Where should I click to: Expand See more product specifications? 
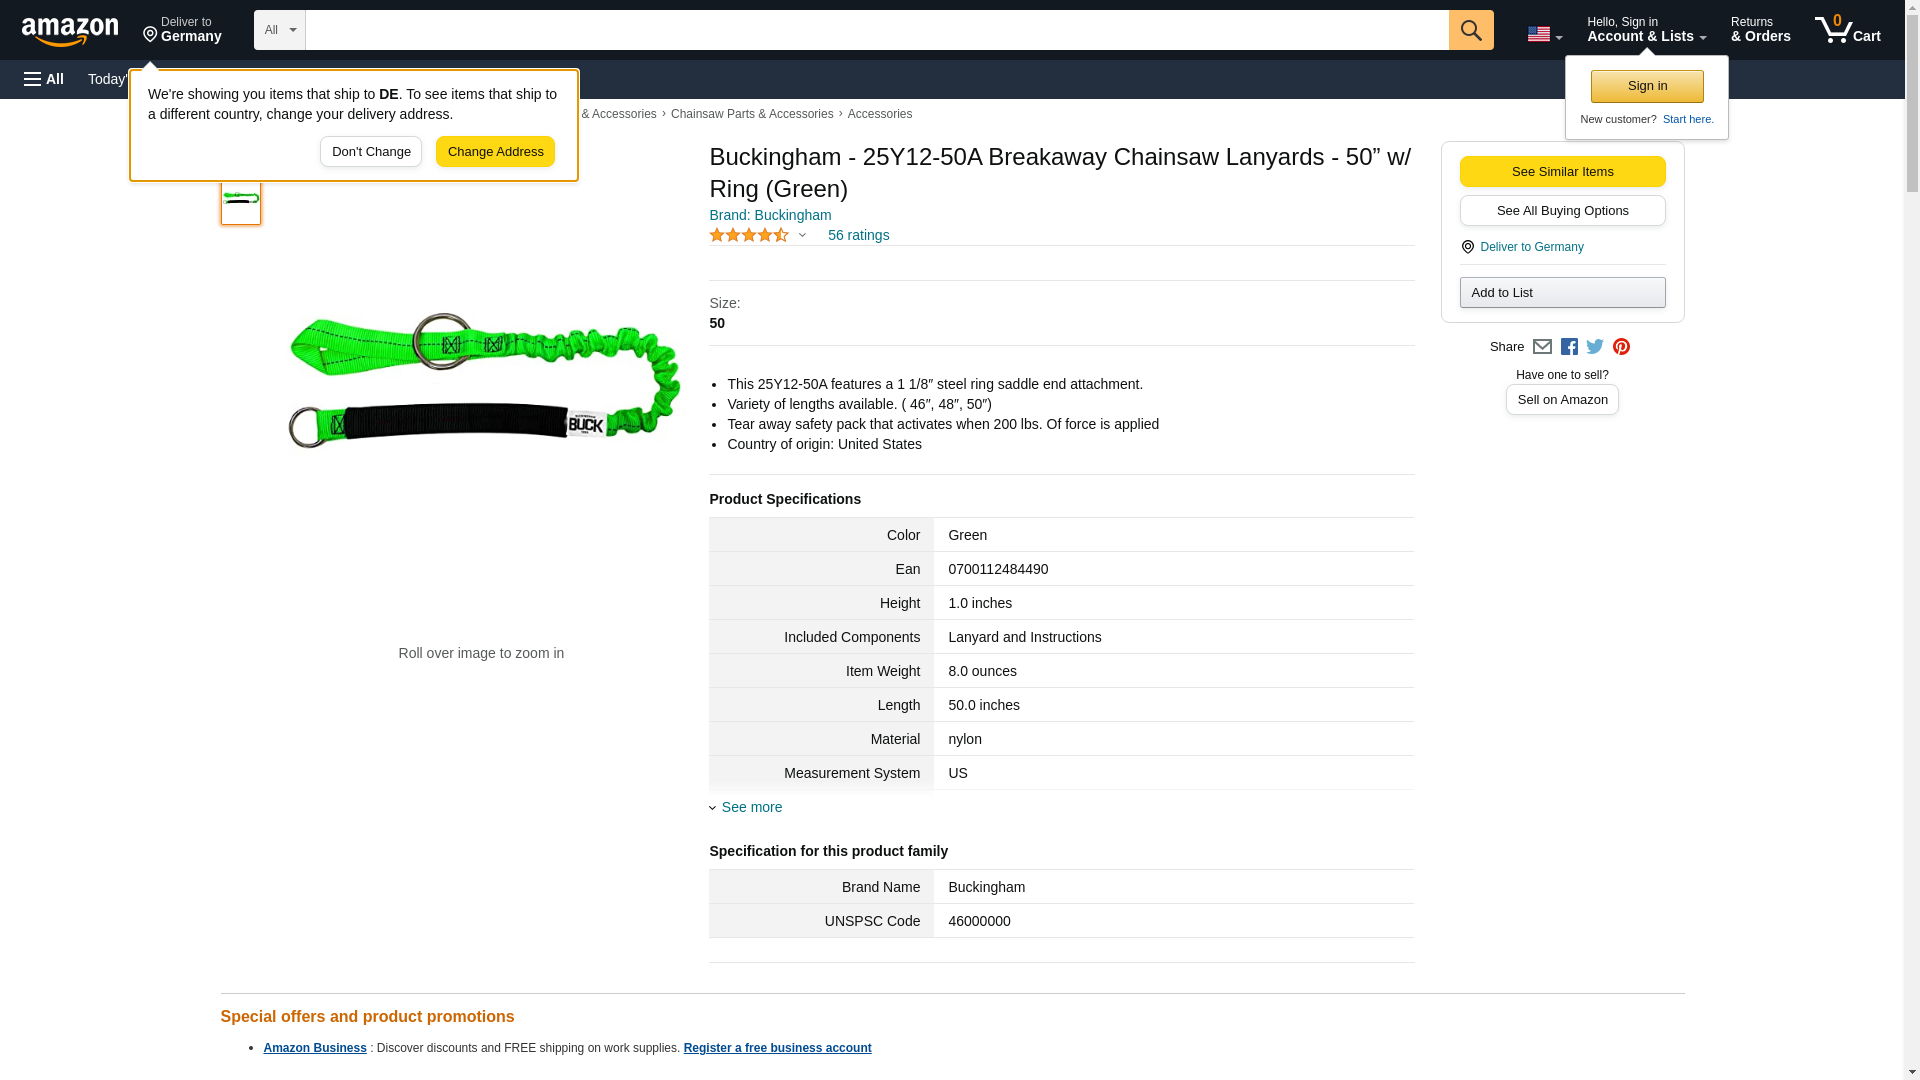tap(751, 807)
